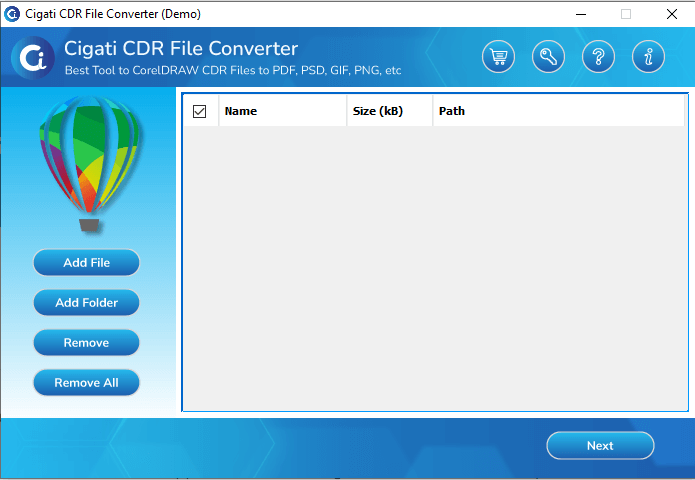Open help via question mark icon
The height and width of the screenshot is (480, 695).
(598, 57)
